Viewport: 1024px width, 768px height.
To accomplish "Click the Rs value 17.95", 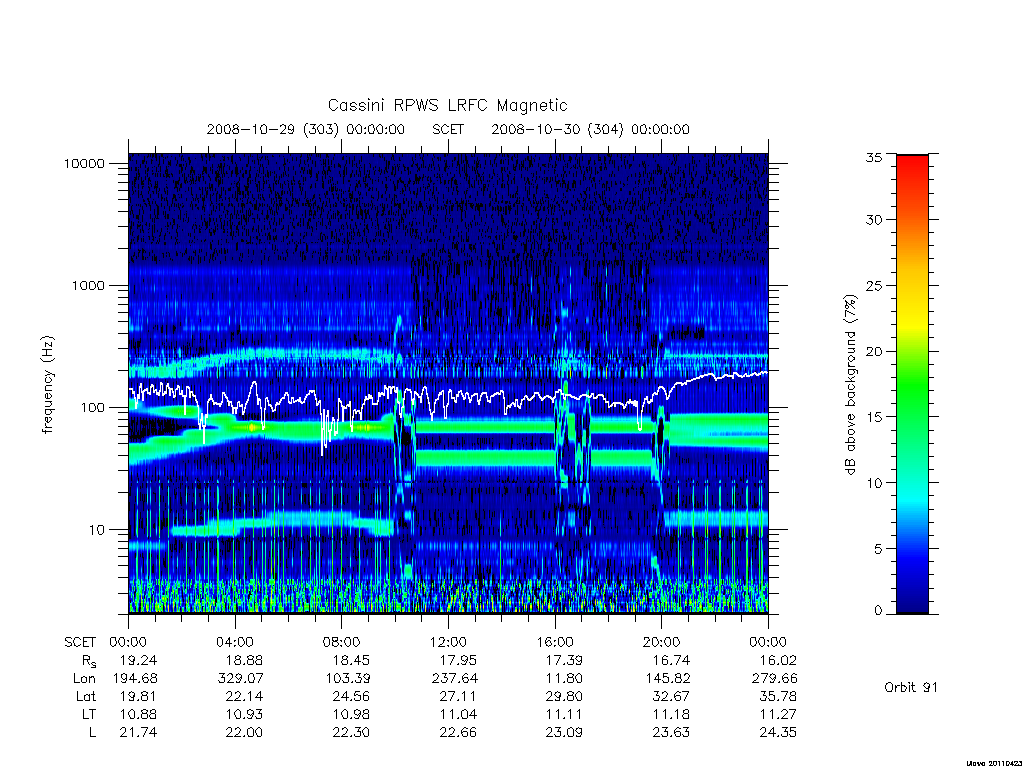I will tap(458, 660).
